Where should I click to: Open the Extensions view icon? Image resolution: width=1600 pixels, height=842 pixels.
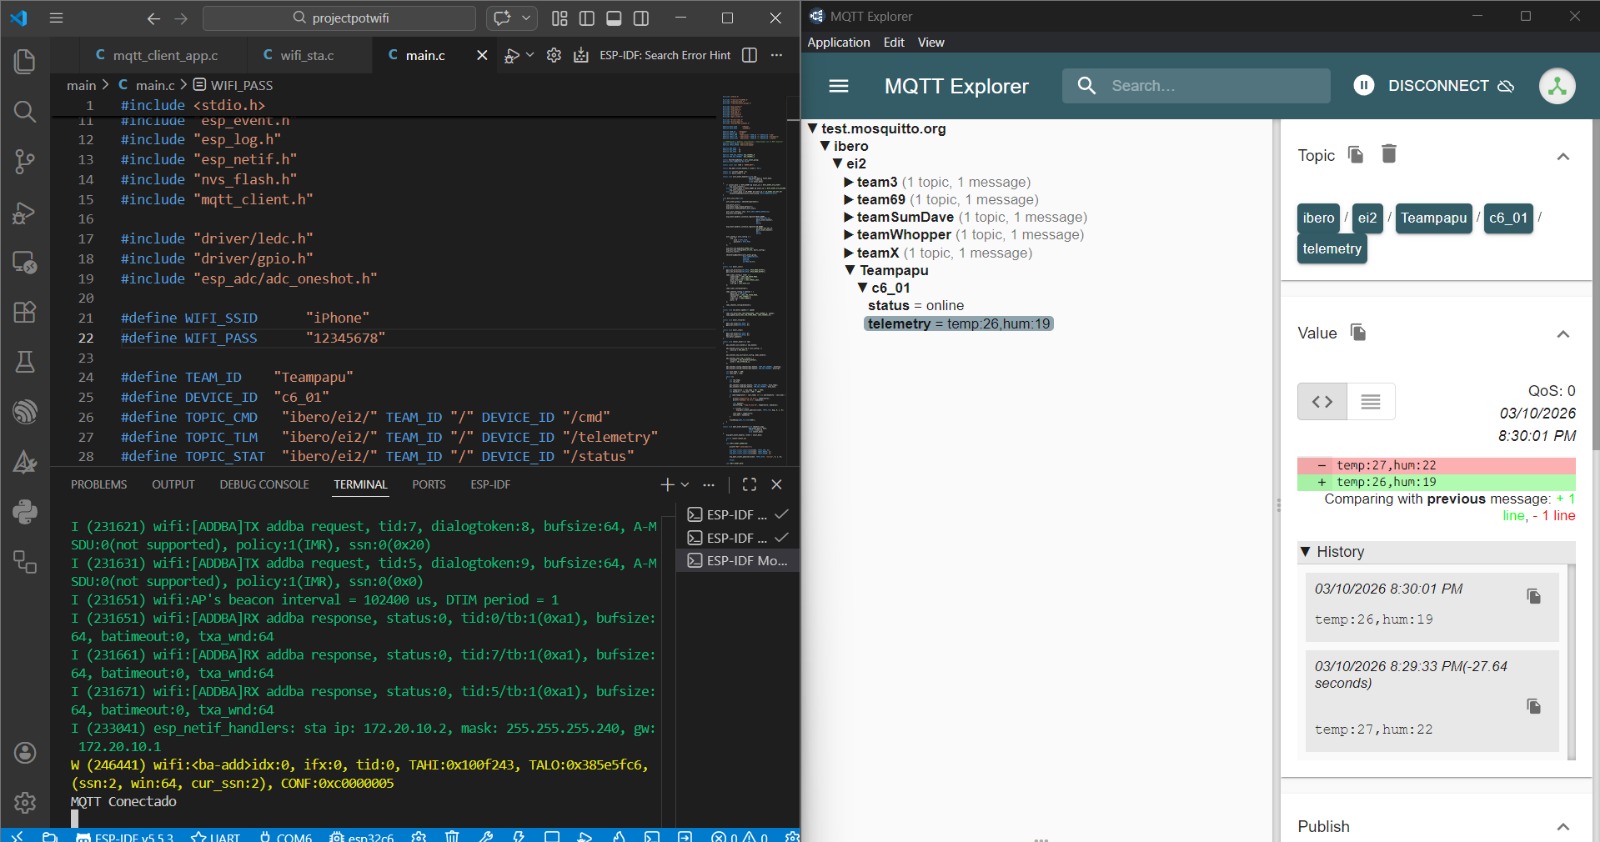[25, 312]
